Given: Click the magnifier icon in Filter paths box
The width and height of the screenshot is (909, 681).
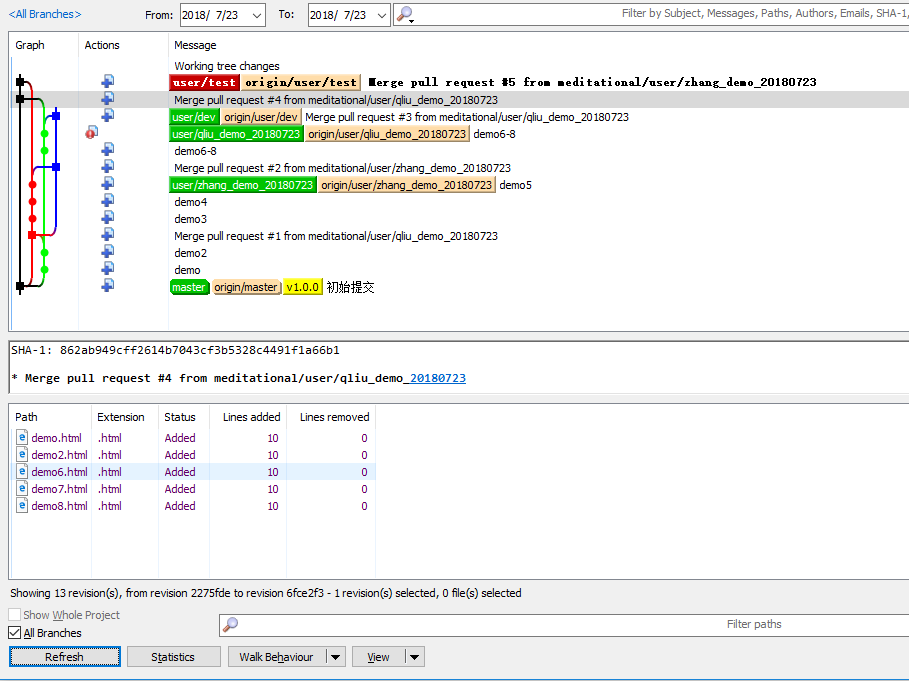Looking at the screenshot, I should point(231,625).
